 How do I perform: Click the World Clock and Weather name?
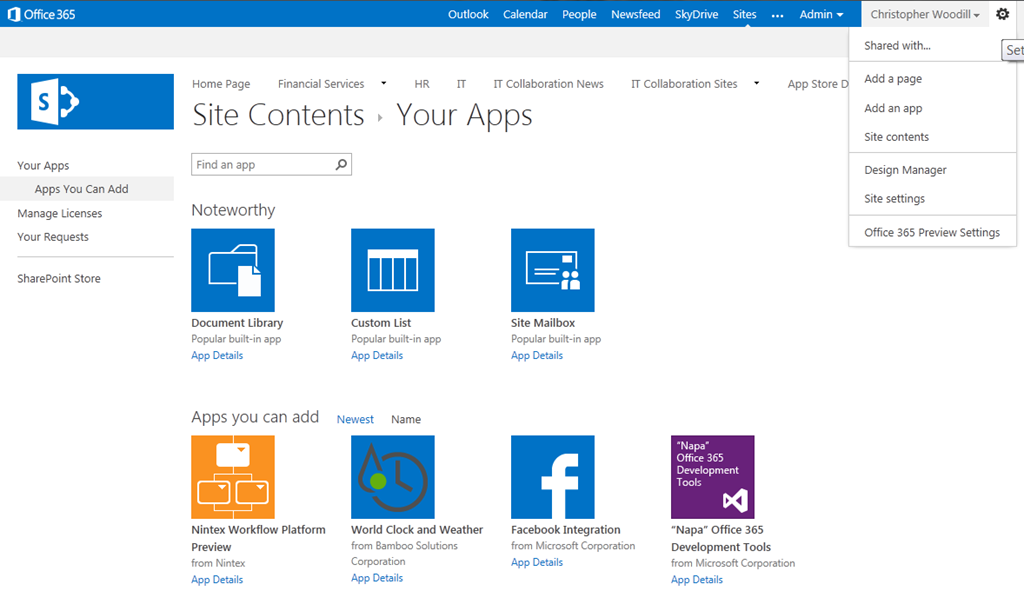417,530
